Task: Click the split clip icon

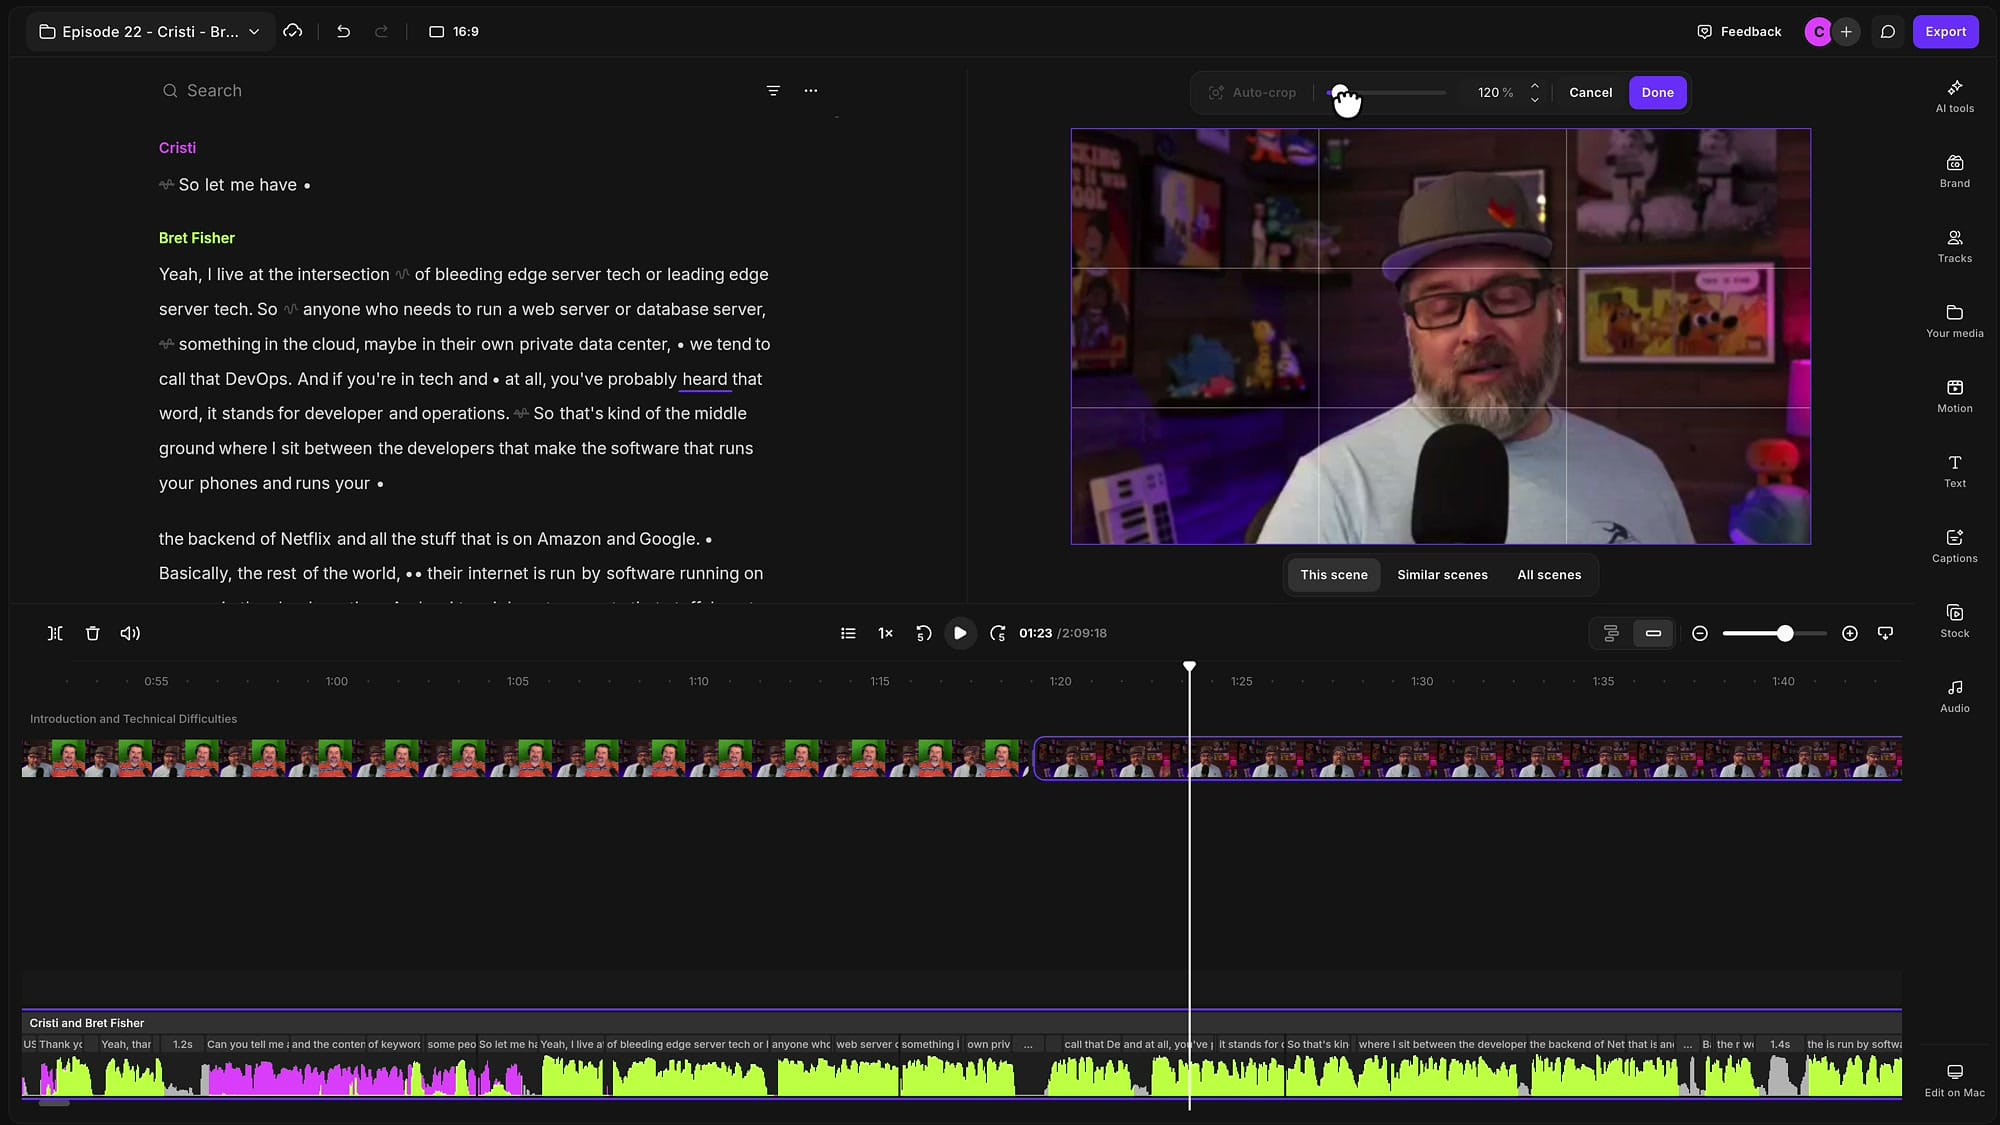Action: click(55, 633)
